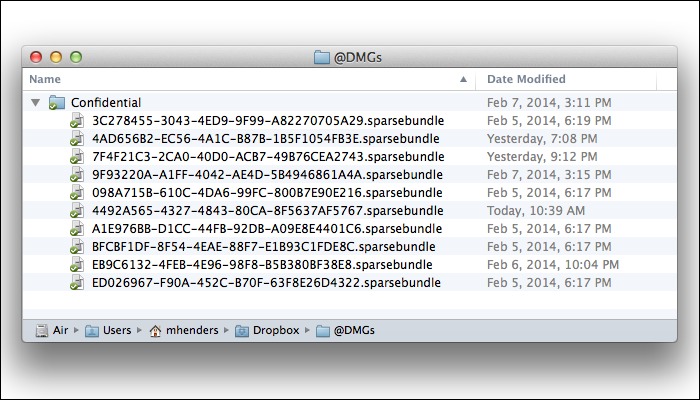The height and width of the screenshot is (400, 700).
Task: Select 098A715B-610C-4DA6 sparsebundle file
Action: (x=267, y=192)
